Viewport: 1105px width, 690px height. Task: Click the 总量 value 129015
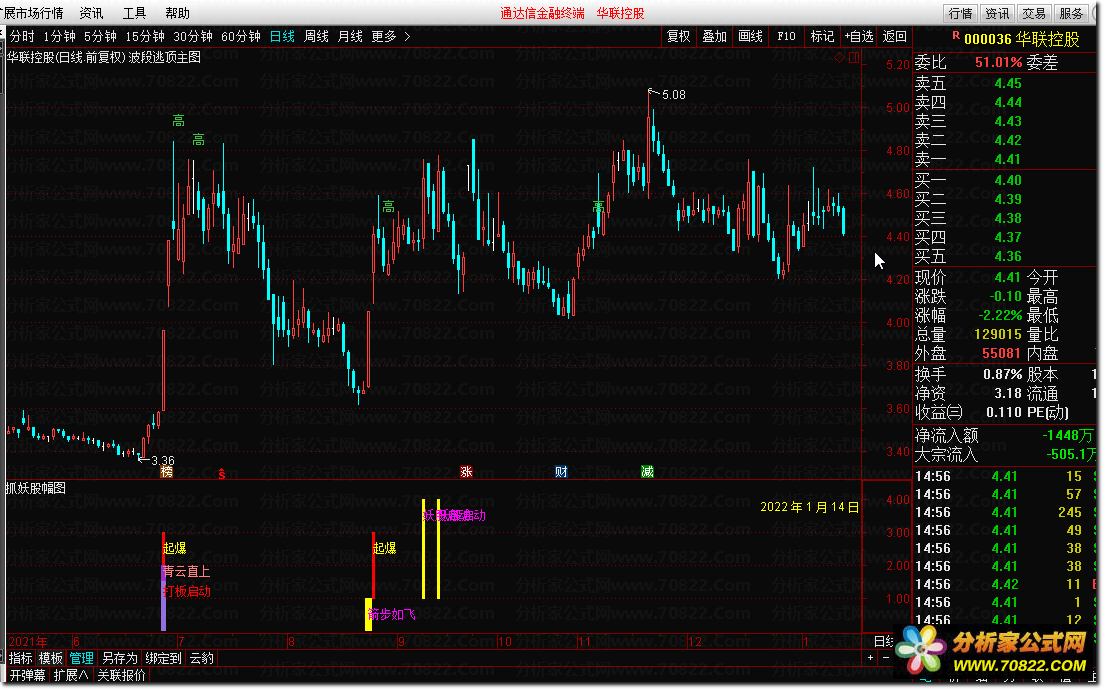(x=998, y=334)
